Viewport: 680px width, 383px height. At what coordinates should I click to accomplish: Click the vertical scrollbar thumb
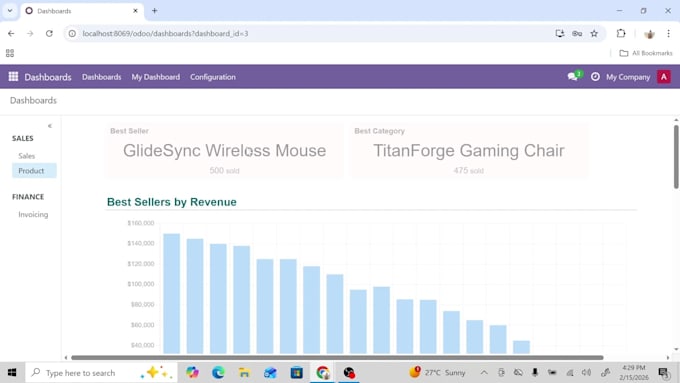click(676, 157)
